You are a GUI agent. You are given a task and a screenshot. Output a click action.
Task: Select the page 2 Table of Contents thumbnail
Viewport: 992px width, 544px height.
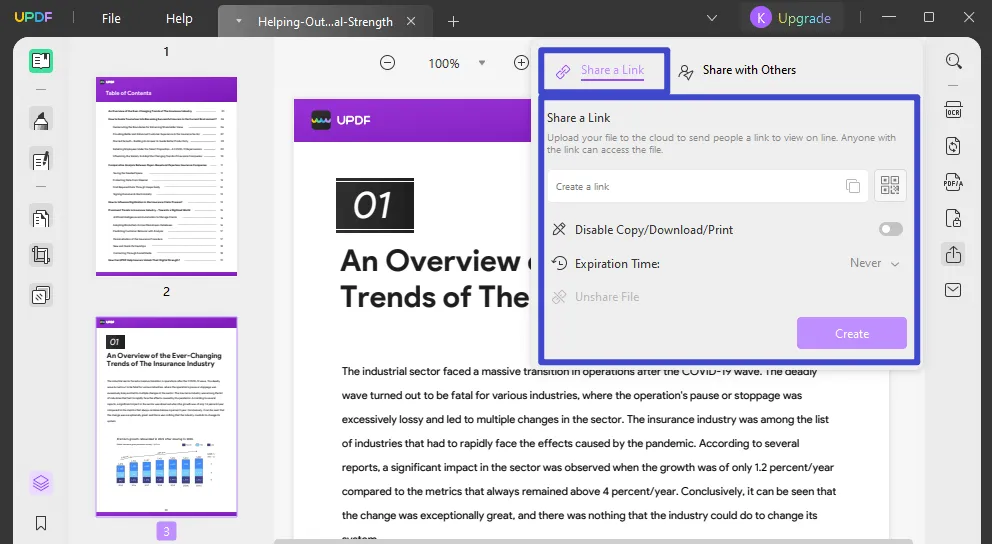[x=166, y=175]
